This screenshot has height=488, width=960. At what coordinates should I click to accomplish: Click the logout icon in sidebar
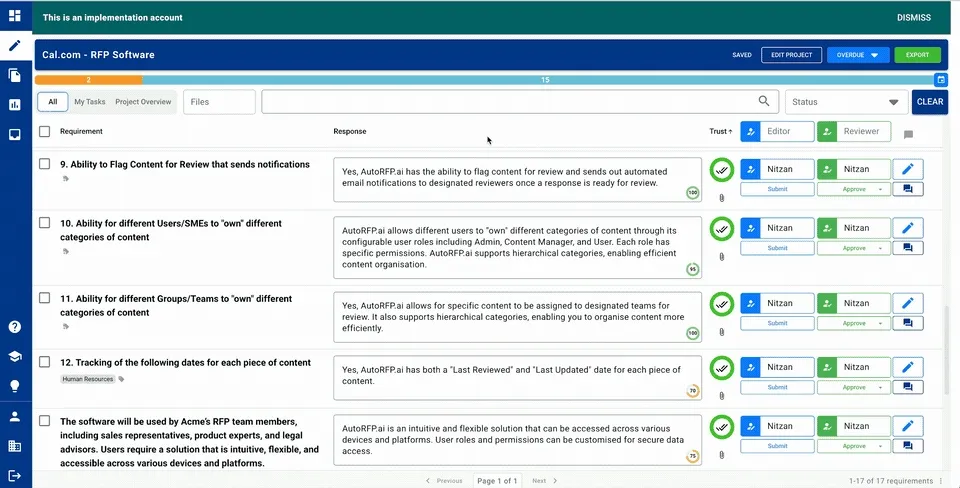point(15,476)
